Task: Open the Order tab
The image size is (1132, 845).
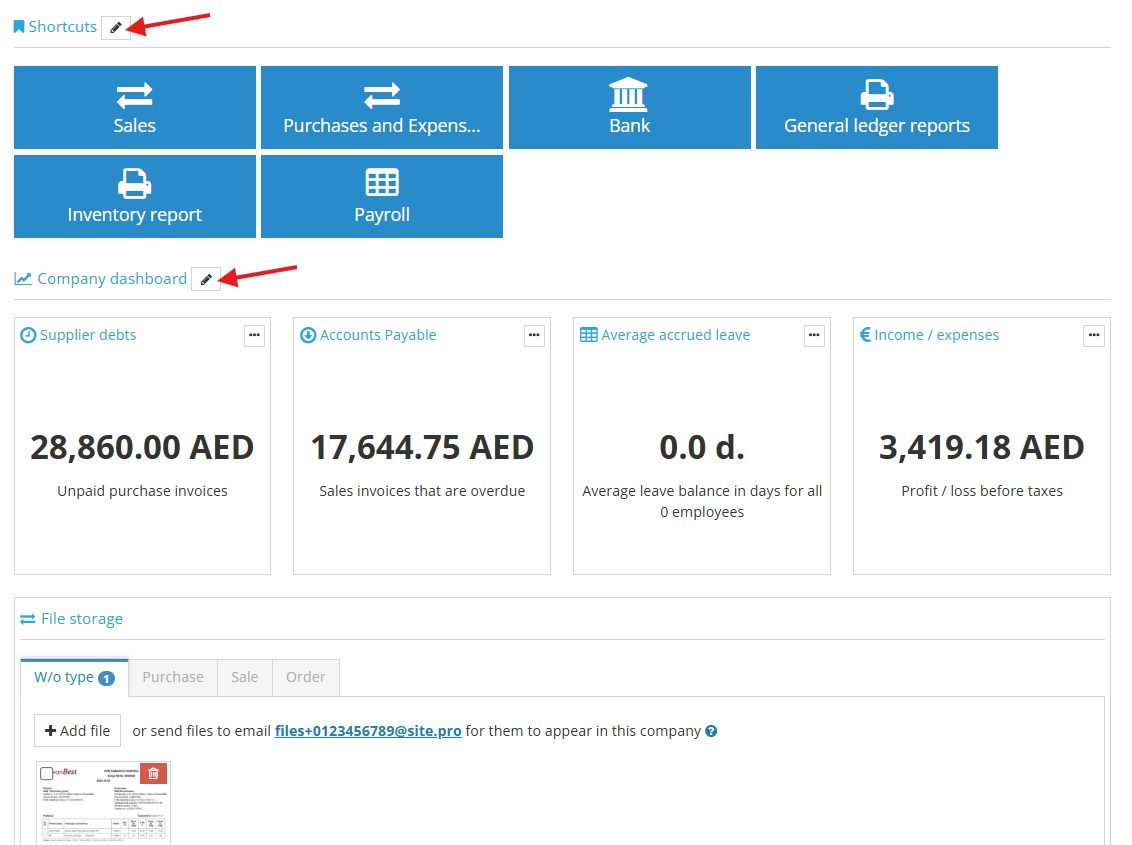Action: [x=305, y=677]
